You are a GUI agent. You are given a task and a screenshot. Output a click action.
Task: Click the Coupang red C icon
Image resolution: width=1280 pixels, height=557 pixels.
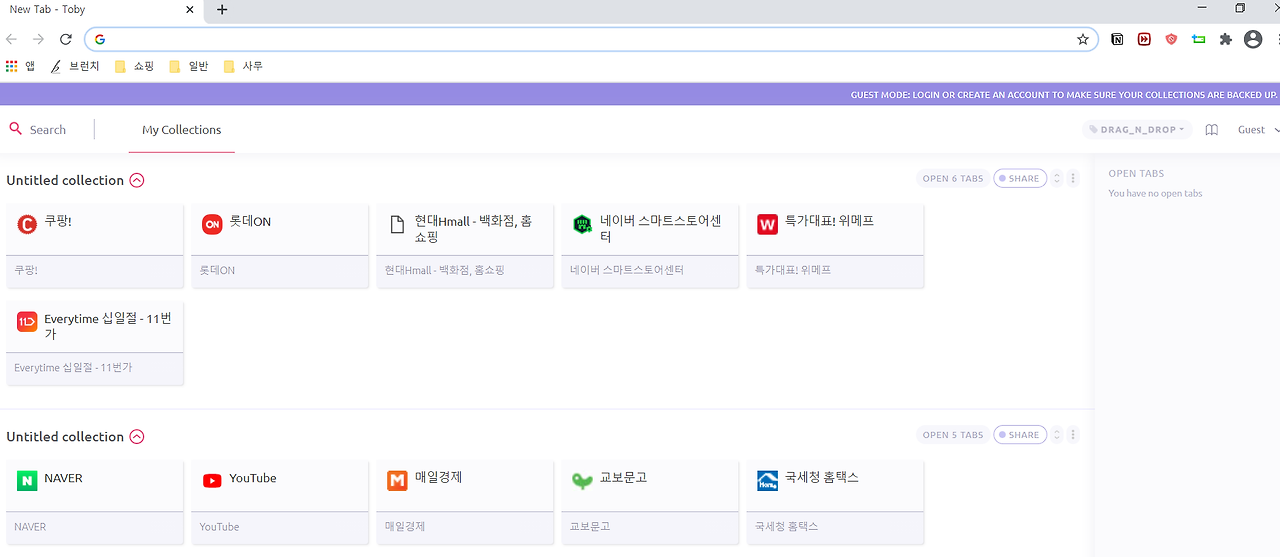point(27,224)
